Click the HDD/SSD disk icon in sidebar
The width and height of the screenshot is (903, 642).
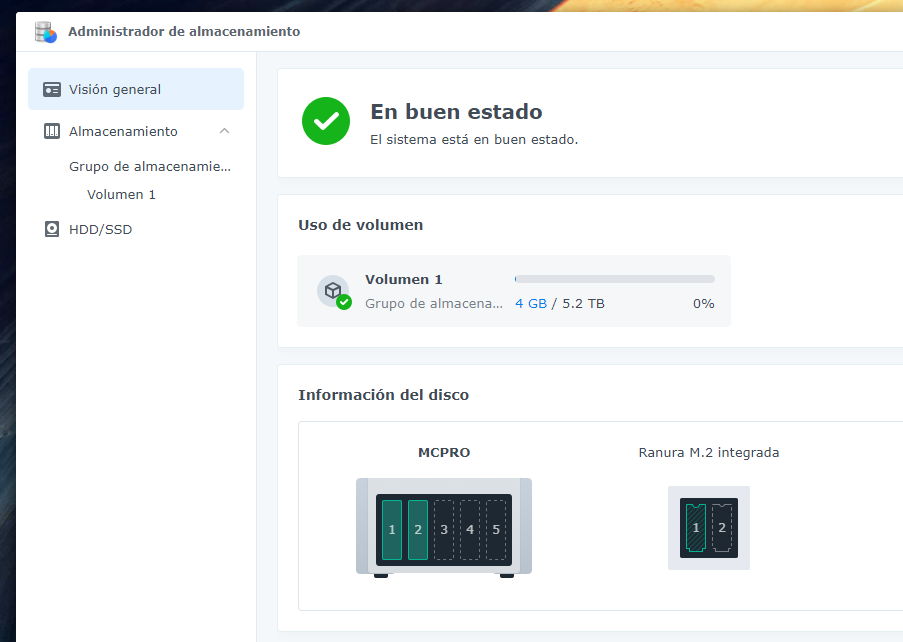52,230
